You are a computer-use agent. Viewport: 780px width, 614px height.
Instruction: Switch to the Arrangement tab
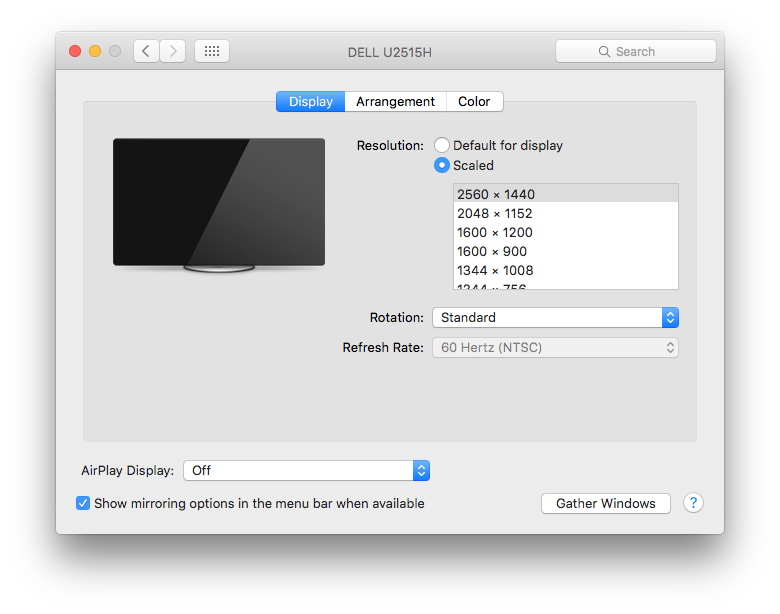click(395, 102)
